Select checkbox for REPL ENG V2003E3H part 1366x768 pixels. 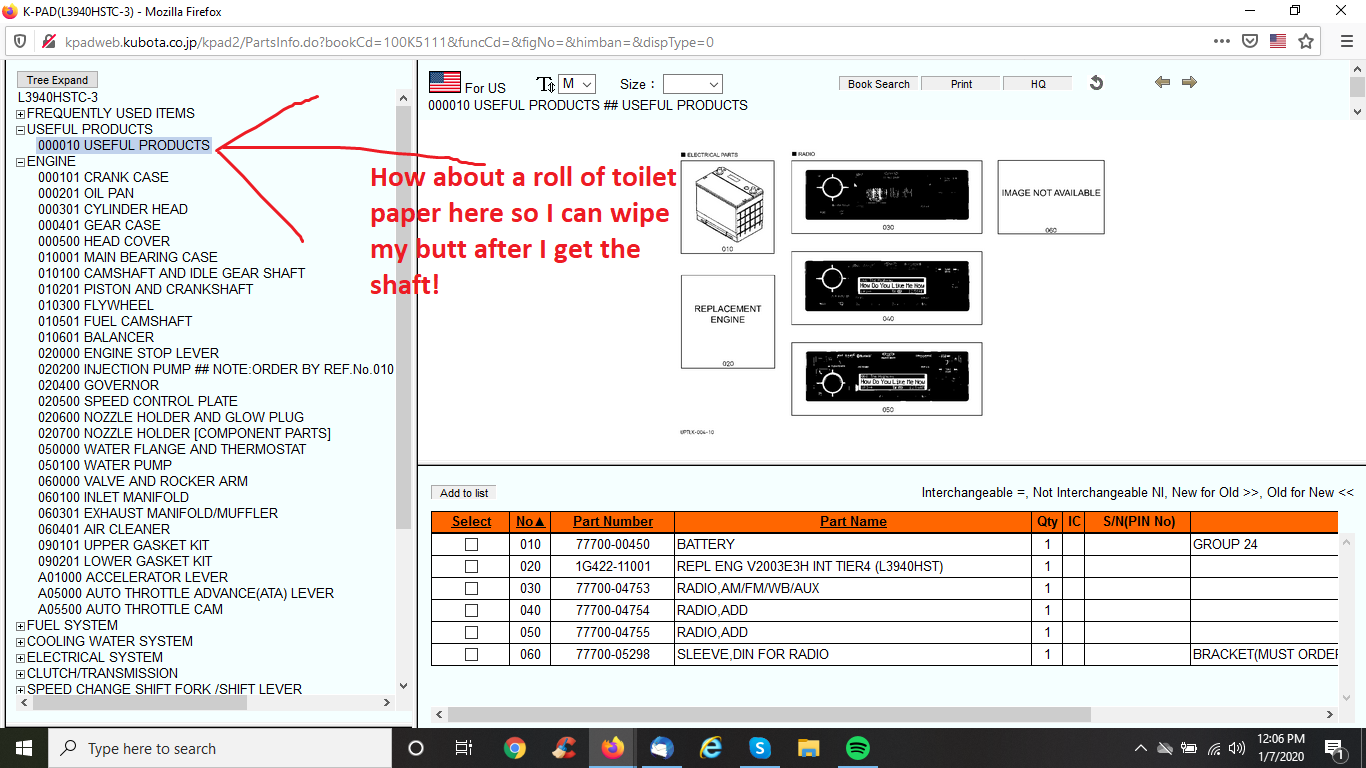point(471,567)
